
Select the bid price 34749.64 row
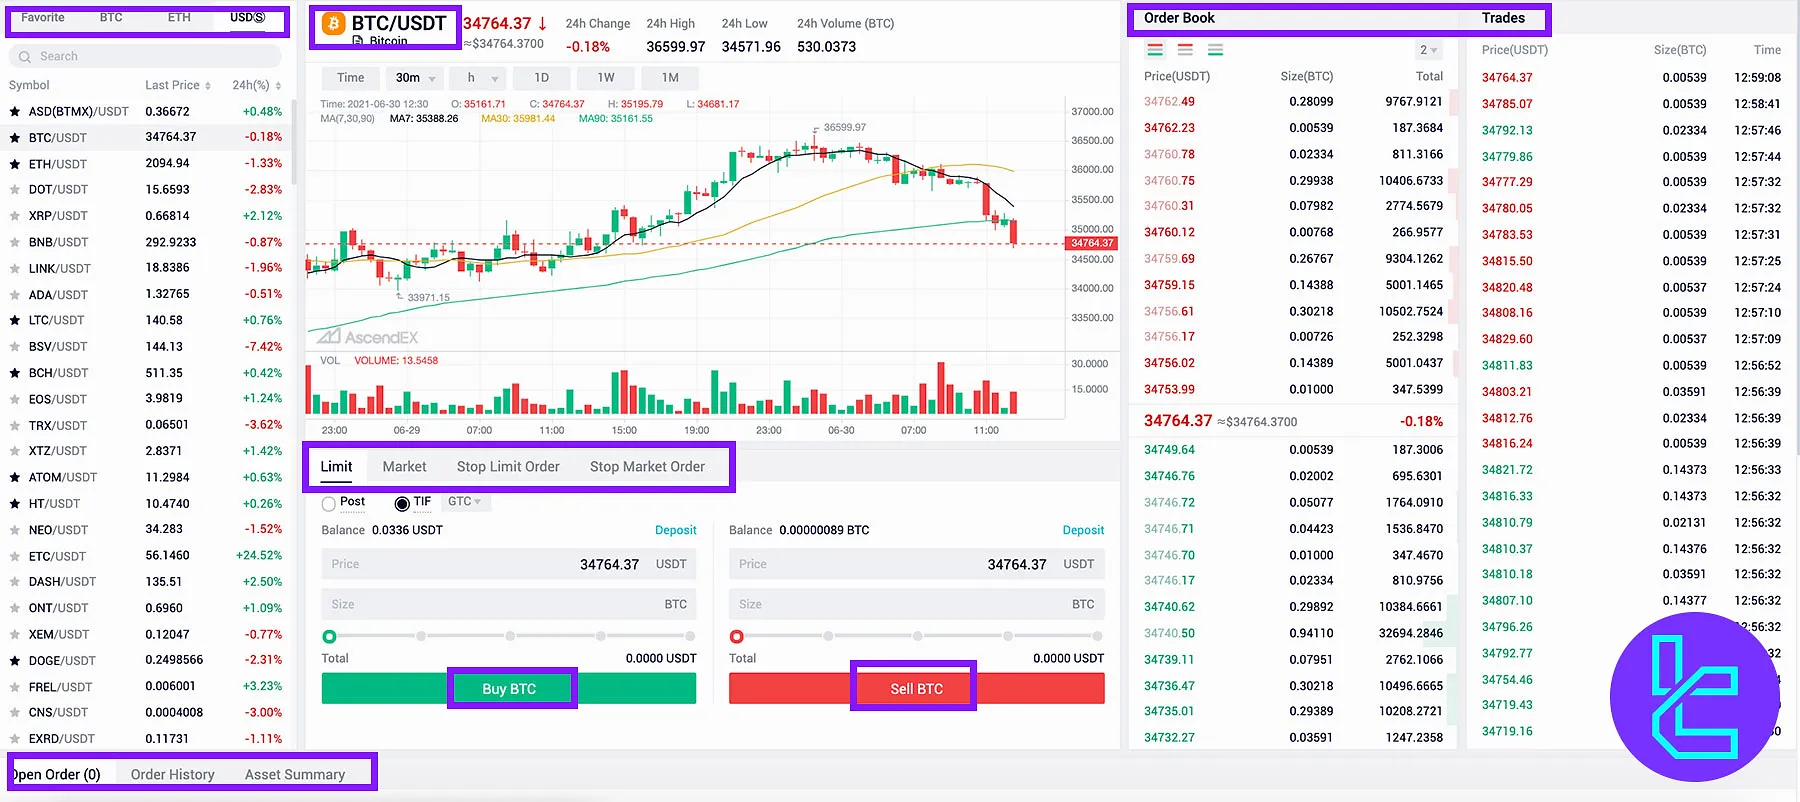1294,450
